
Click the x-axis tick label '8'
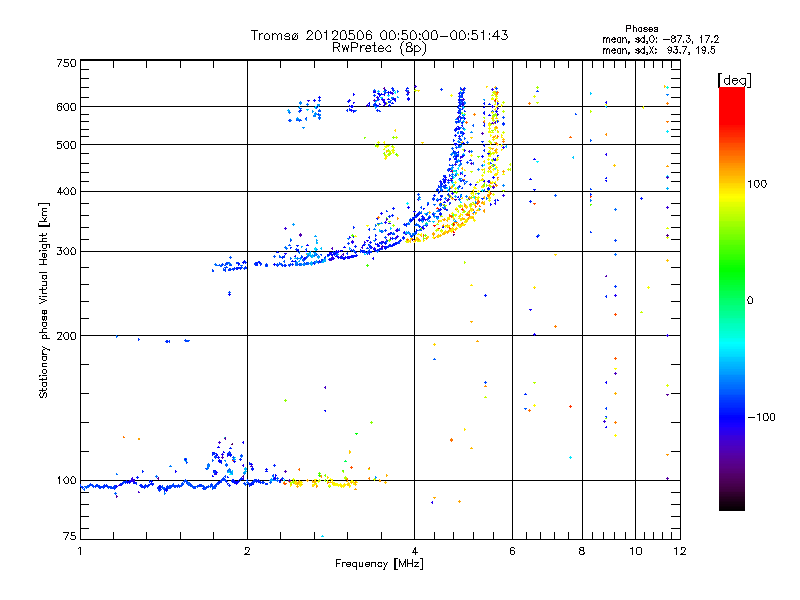tap(582, 551)
